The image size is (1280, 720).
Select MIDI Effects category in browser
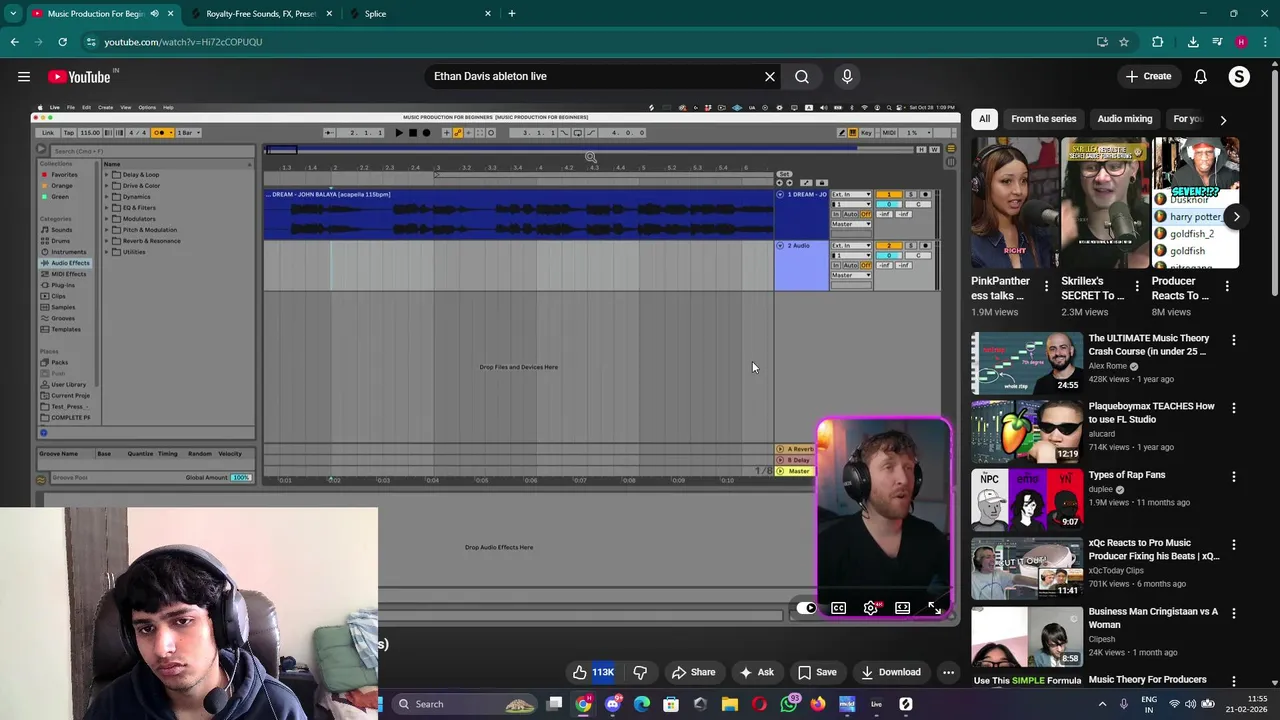pos(68,274)
